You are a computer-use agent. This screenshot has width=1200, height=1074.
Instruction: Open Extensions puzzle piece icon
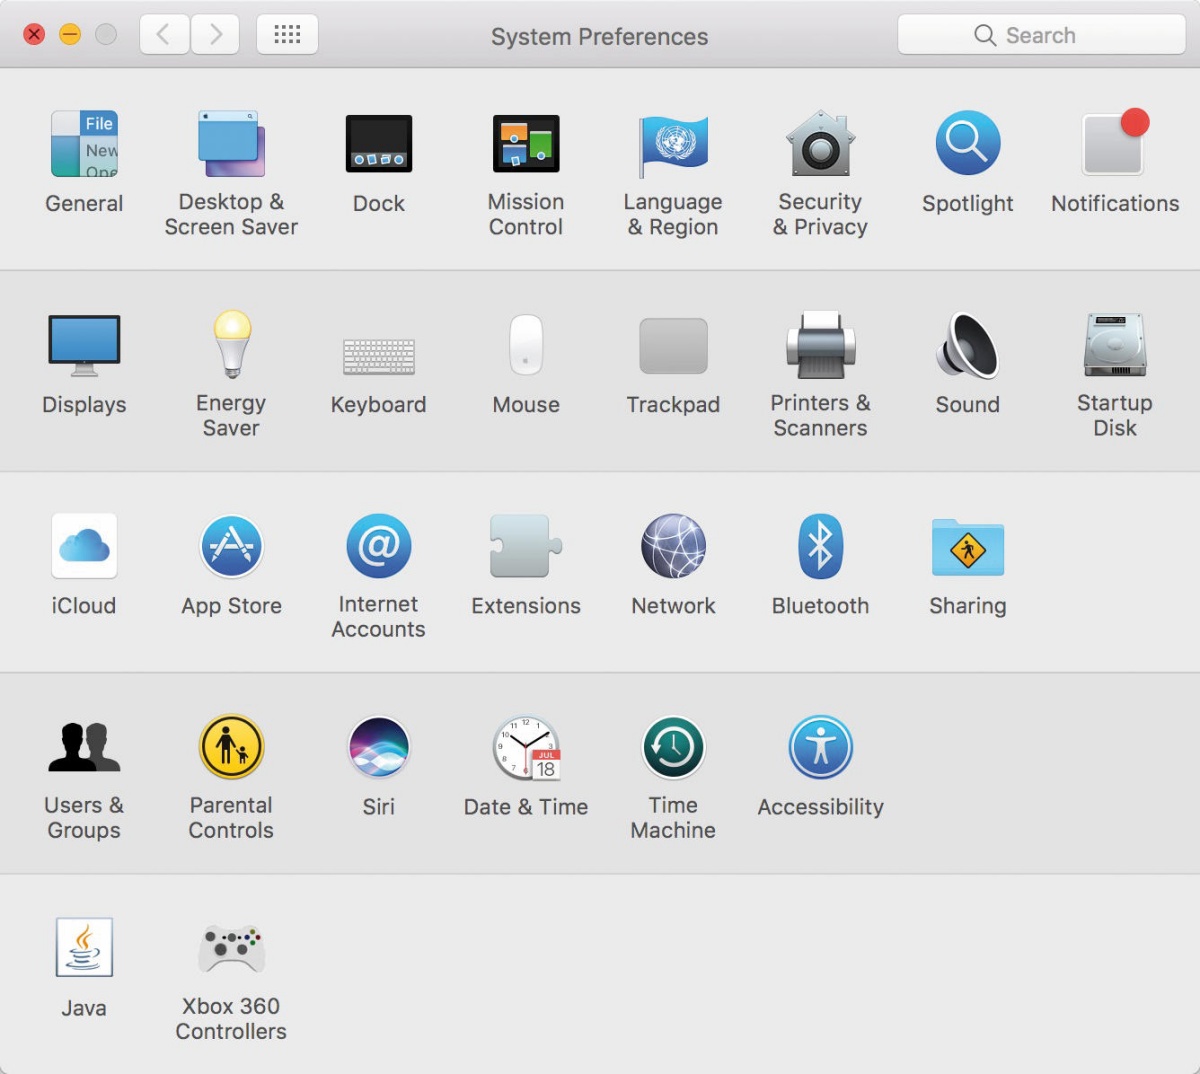[526, 546]
